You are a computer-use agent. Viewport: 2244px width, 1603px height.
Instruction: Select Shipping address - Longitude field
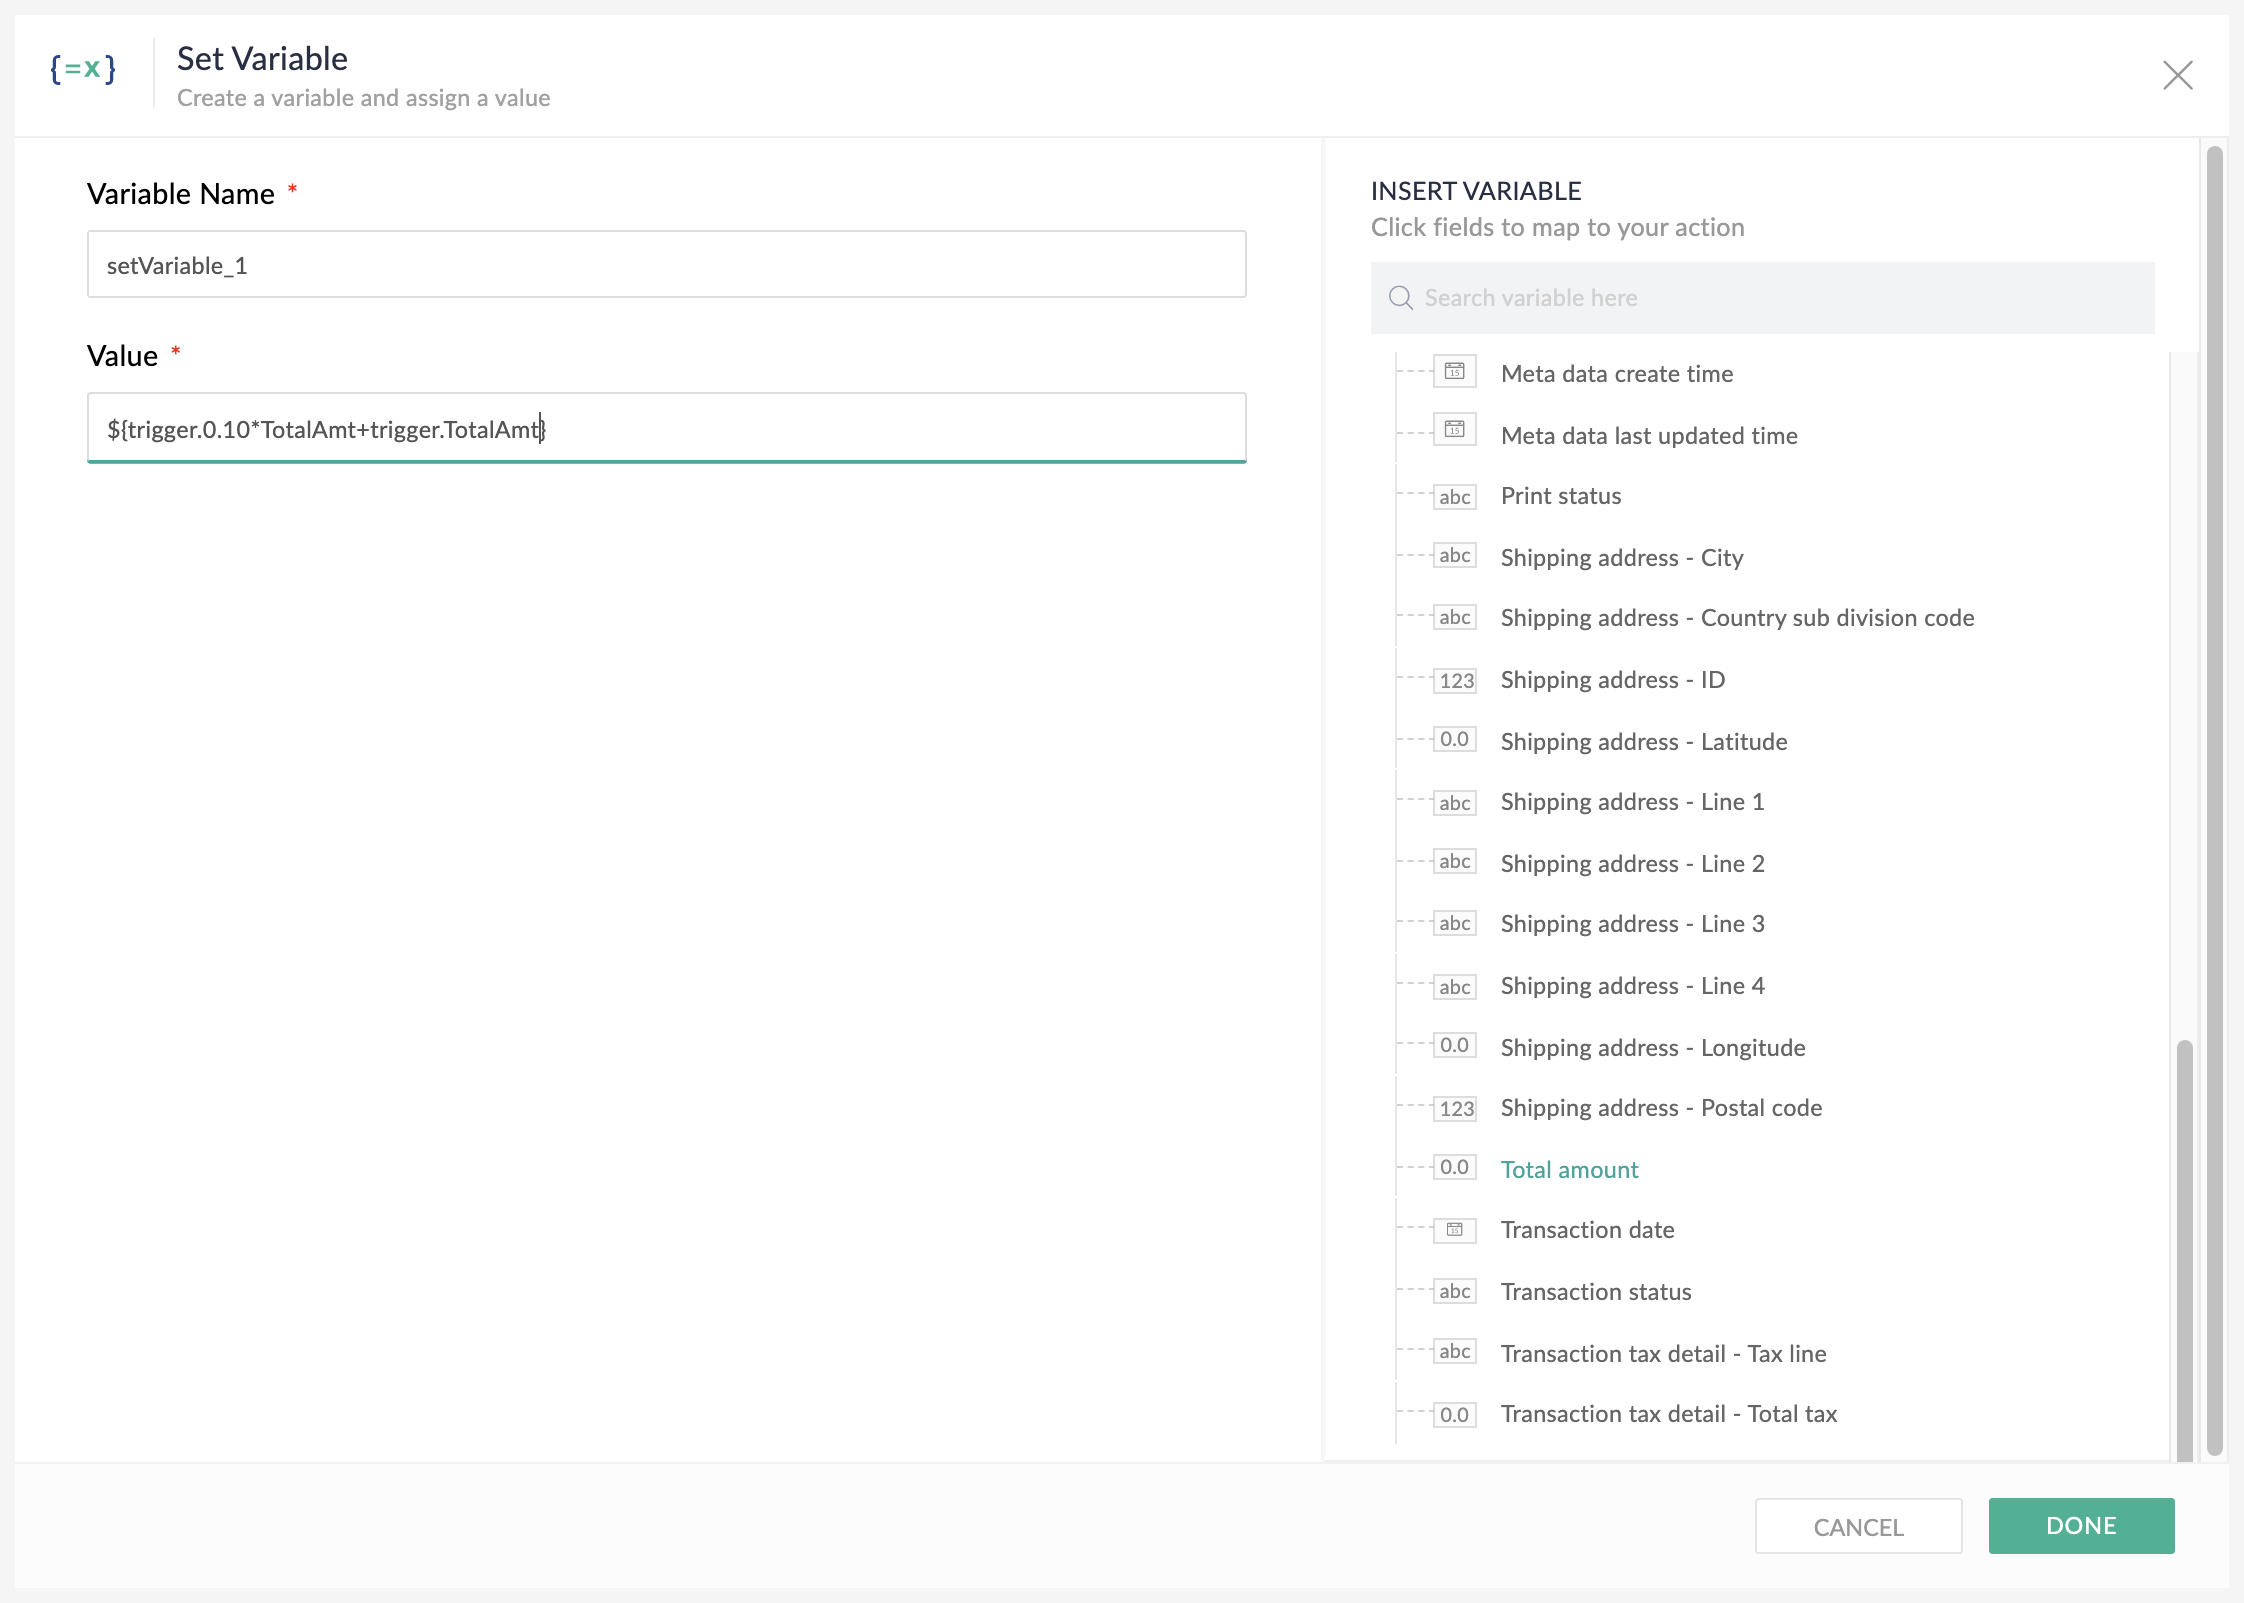(1653, 1048)
